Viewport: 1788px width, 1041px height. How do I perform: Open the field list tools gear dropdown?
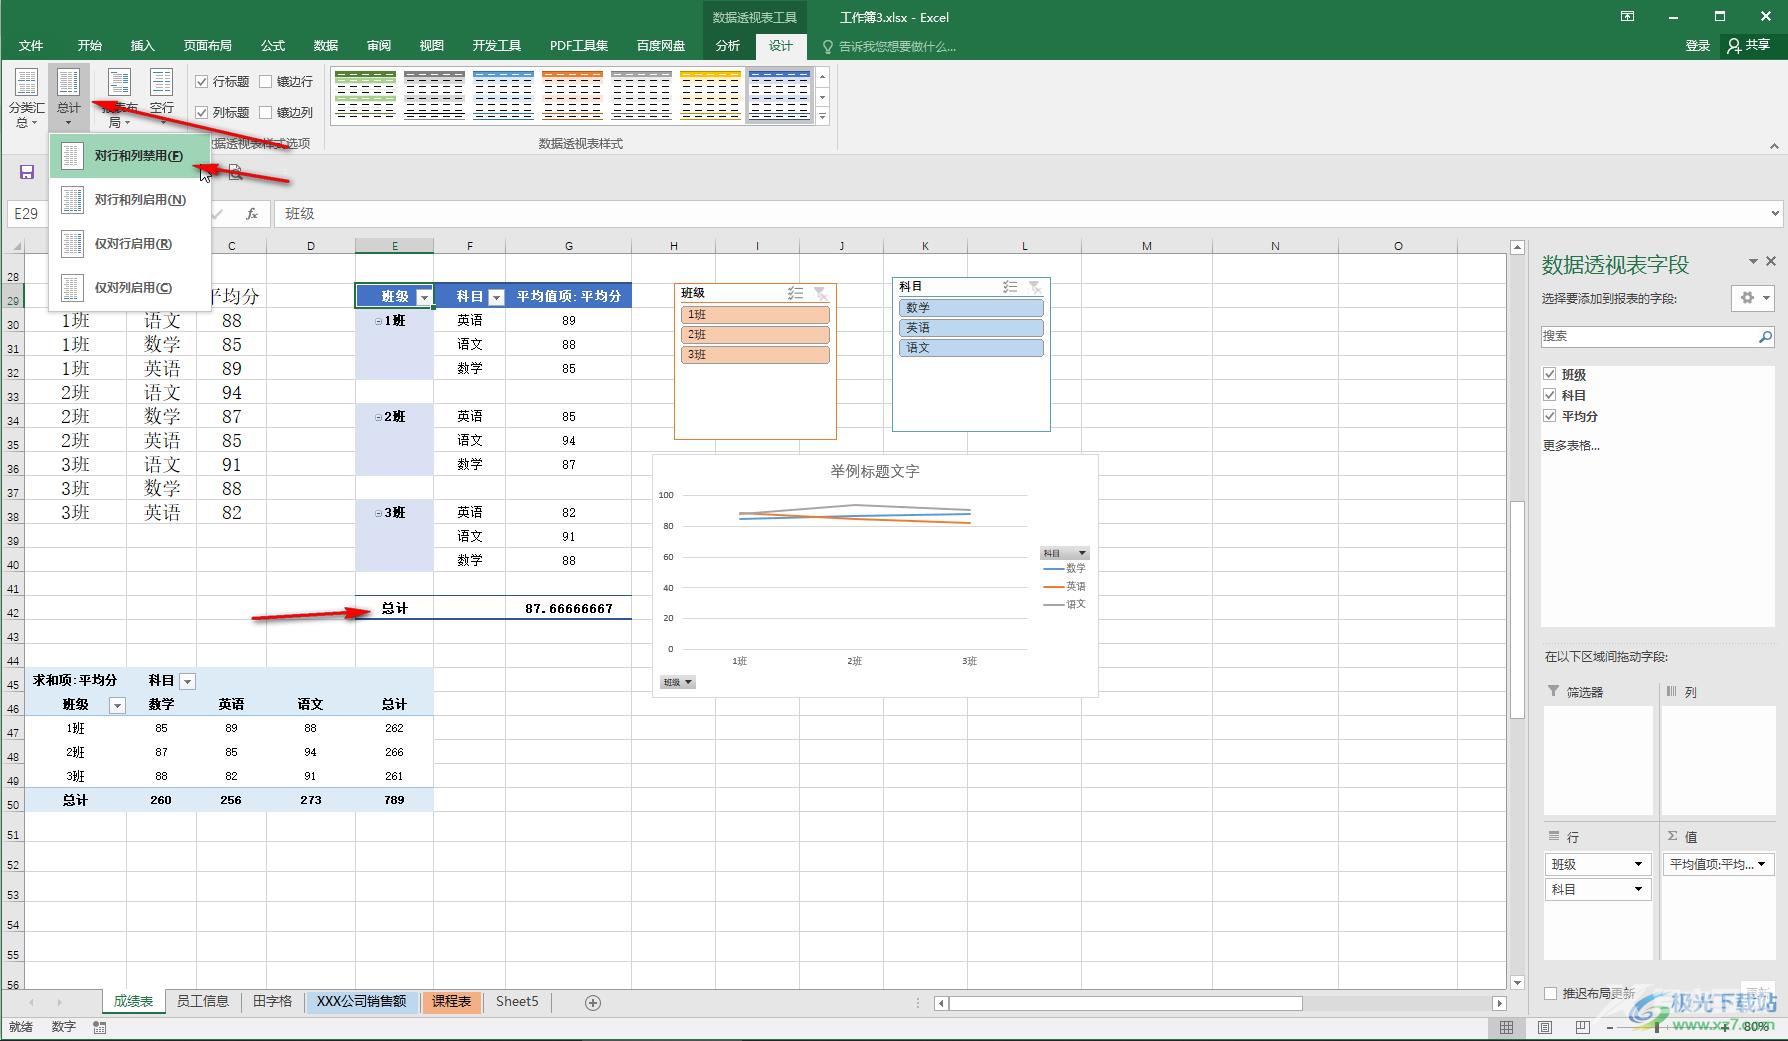pos(1753,298)
